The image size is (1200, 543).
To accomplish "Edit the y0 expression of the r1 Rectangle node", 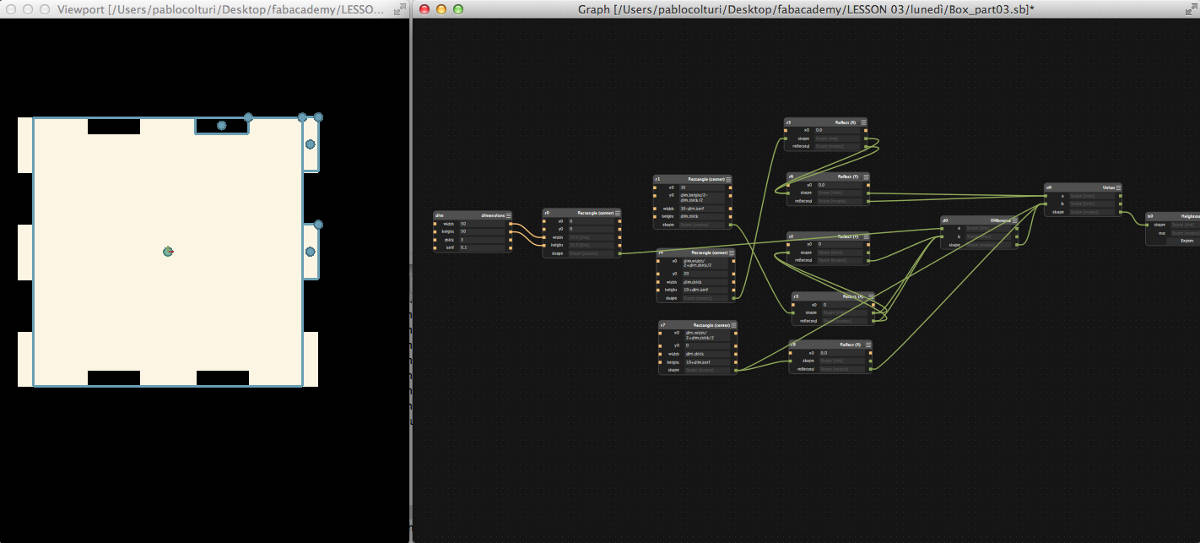I will pyautogui.click(x=702, y=198).
